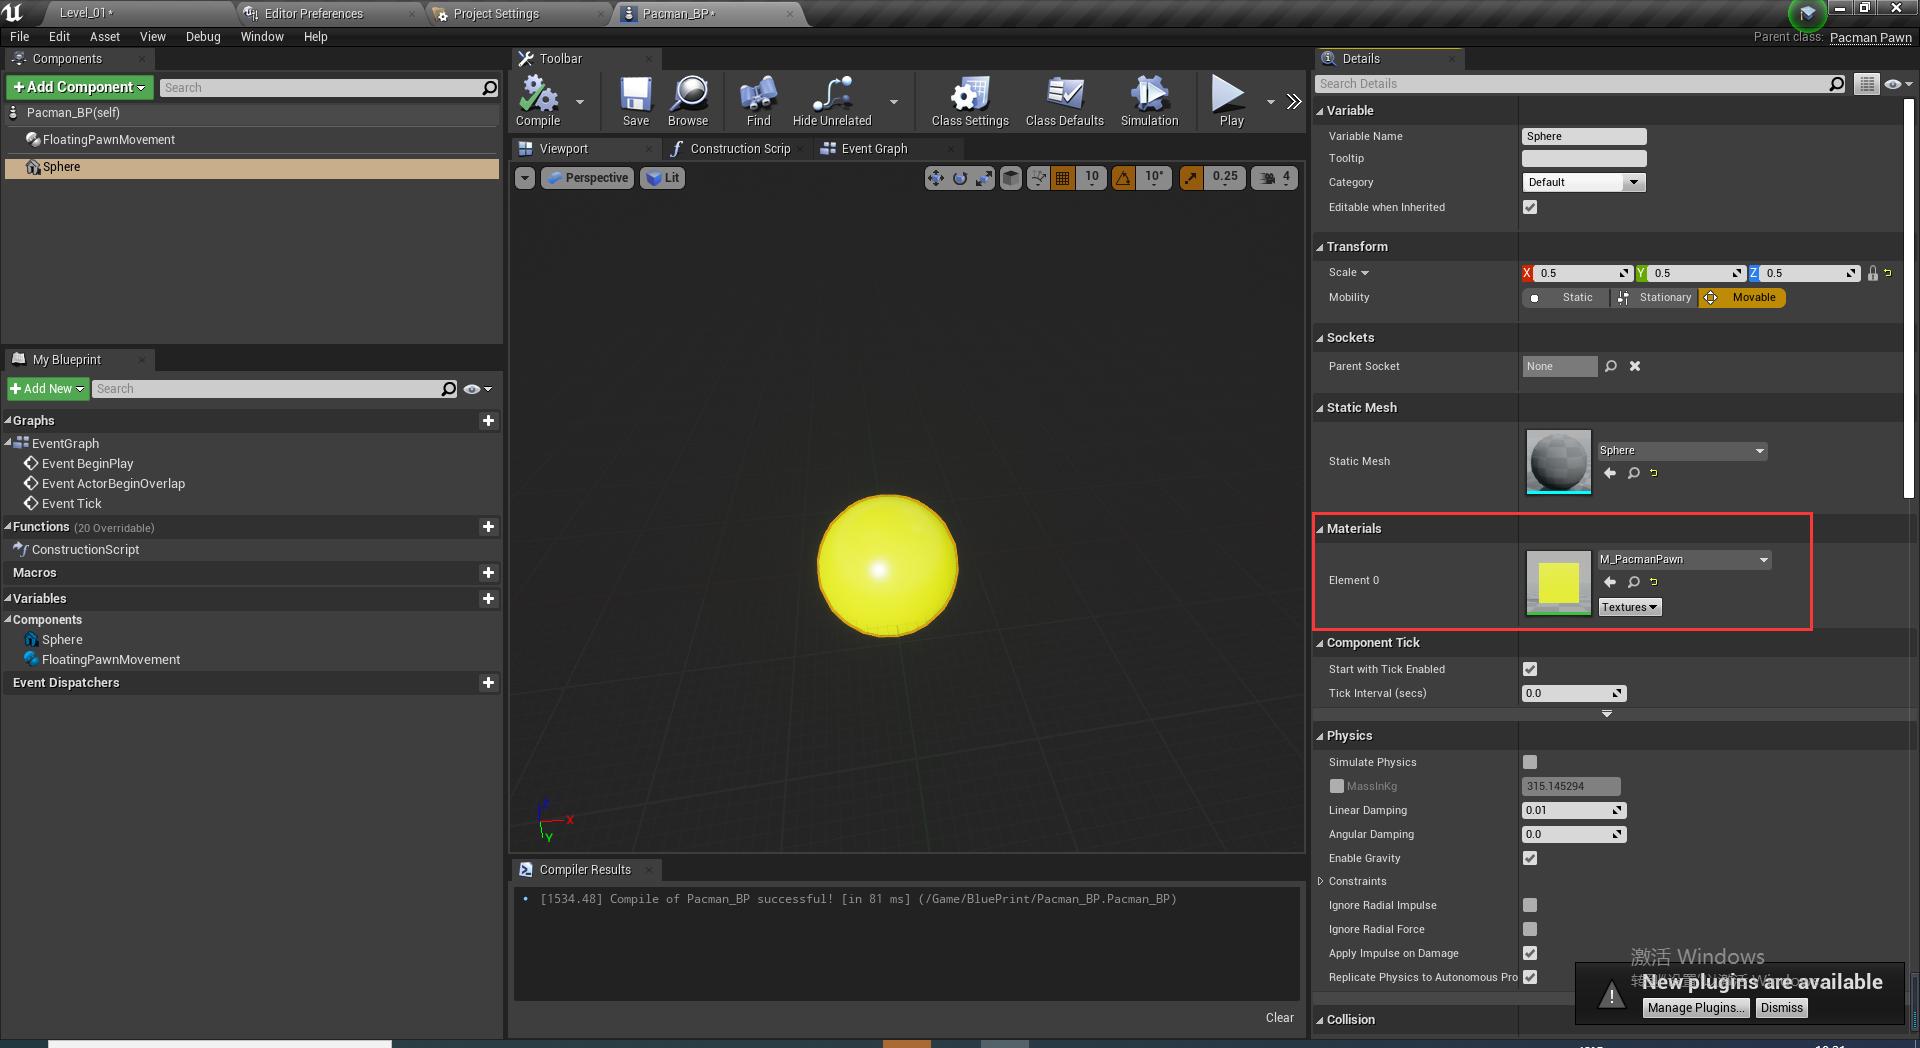The width and height of the screenshot is (1920, 1048).
Task: Compile the Pacman_BP blueprint
Action: tap(540, 100)
